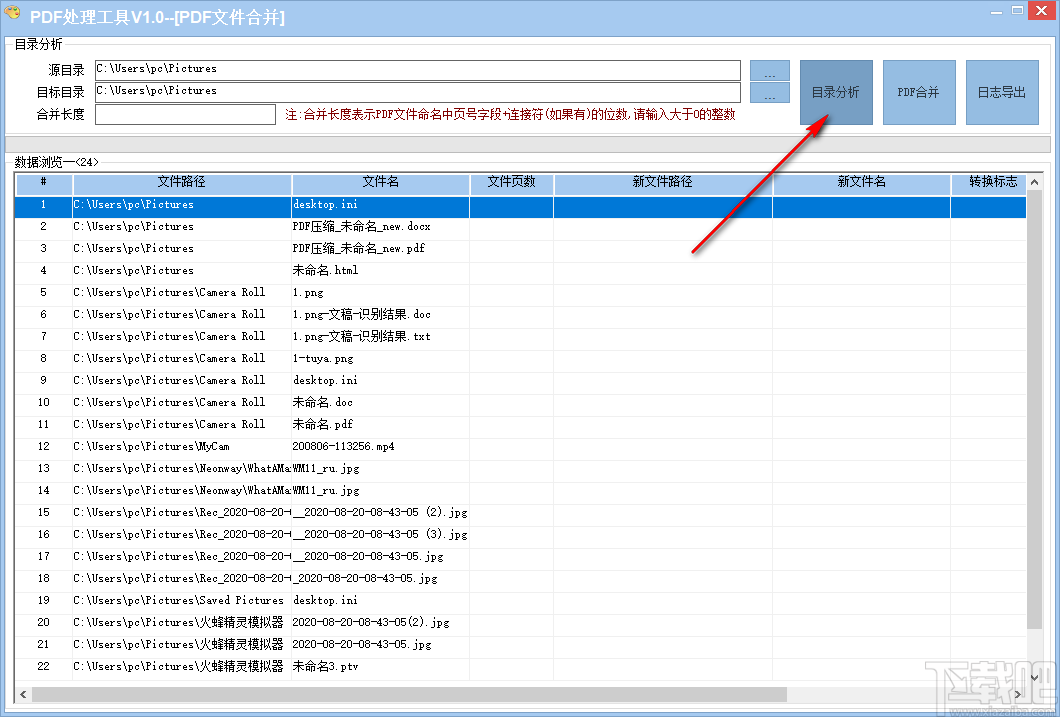Viewport: 1060px width, 717px height.
Task: Maximize the PDF处理工具 window
Action: coord(1017,11)
